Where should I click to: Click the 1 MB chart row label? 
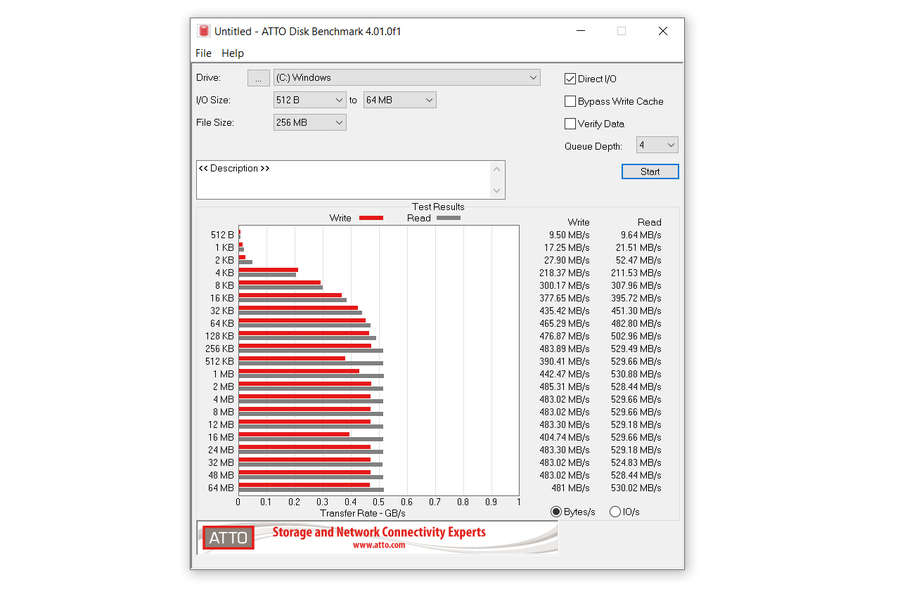point(223,374)
